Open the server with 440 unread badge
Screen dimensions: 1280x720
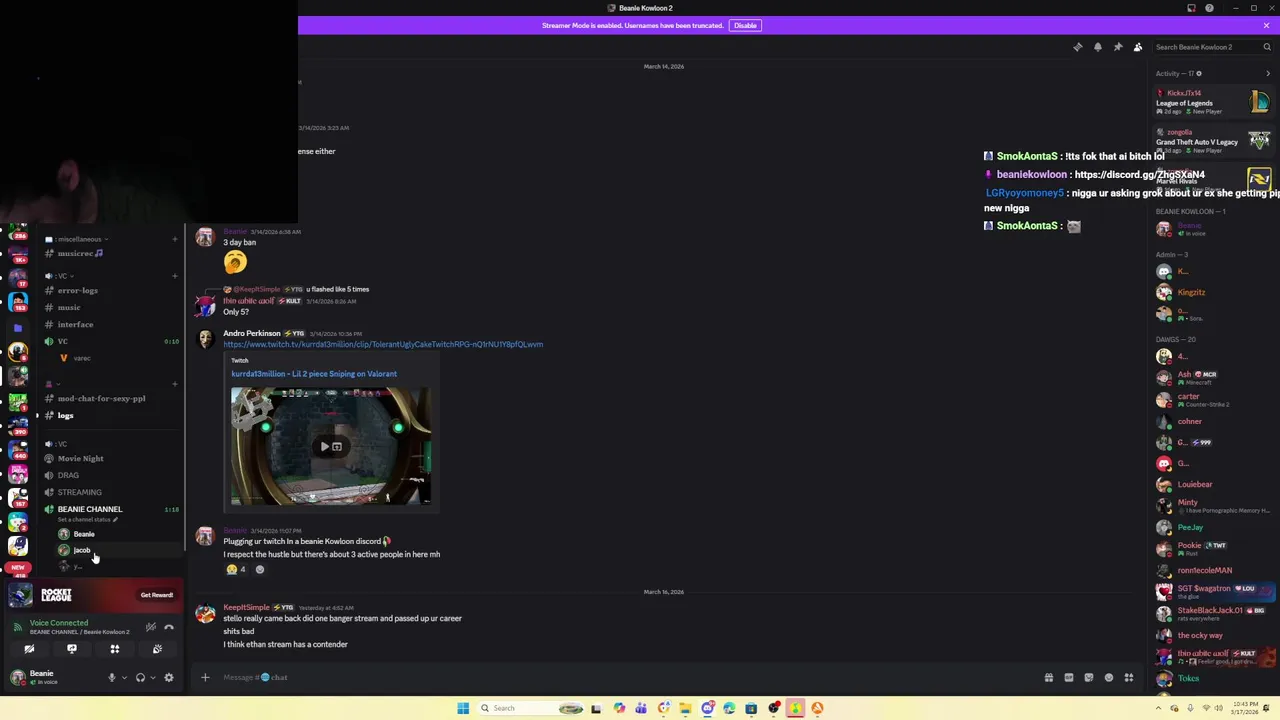coord(18,449)
